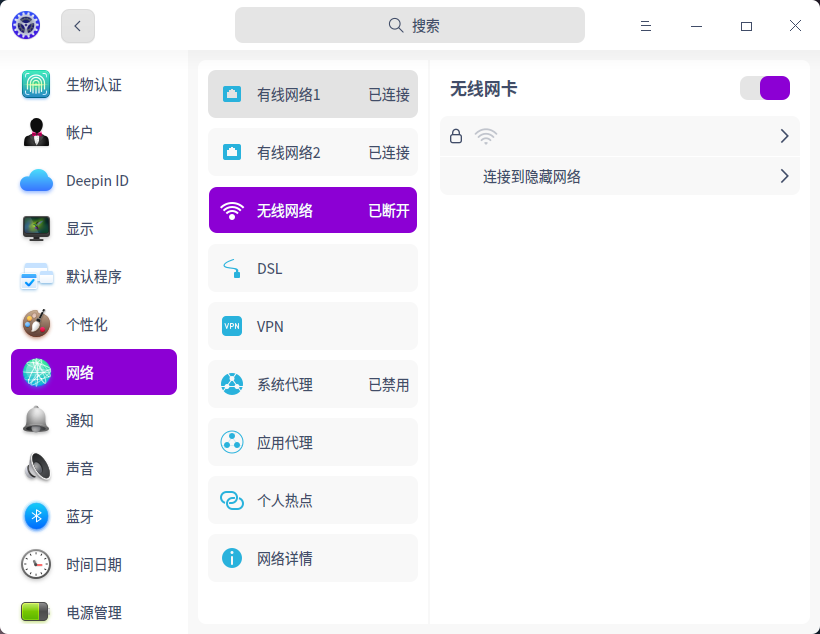
Task: Open personal hotspot link icon
Action: pyautogui.click(x=232, y=501)
